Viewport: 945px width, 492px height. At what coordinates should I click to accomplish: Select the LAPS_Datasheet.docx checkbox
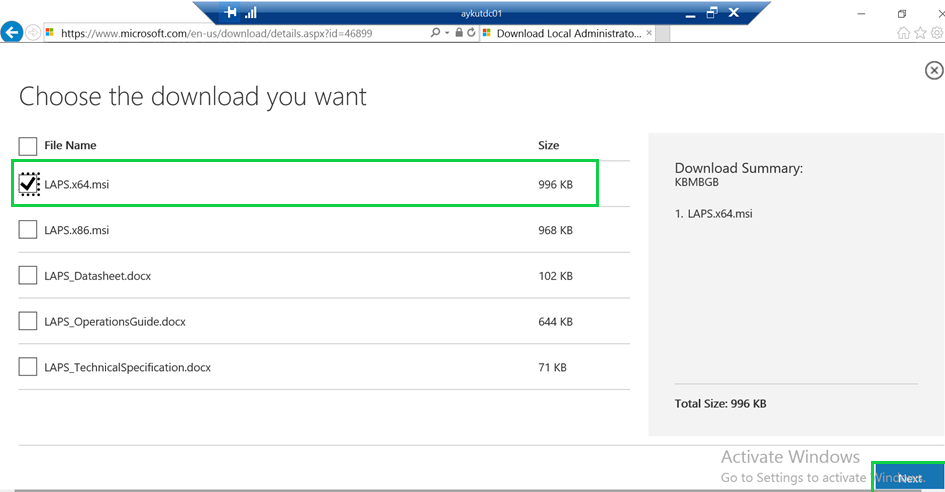point(28,276)
